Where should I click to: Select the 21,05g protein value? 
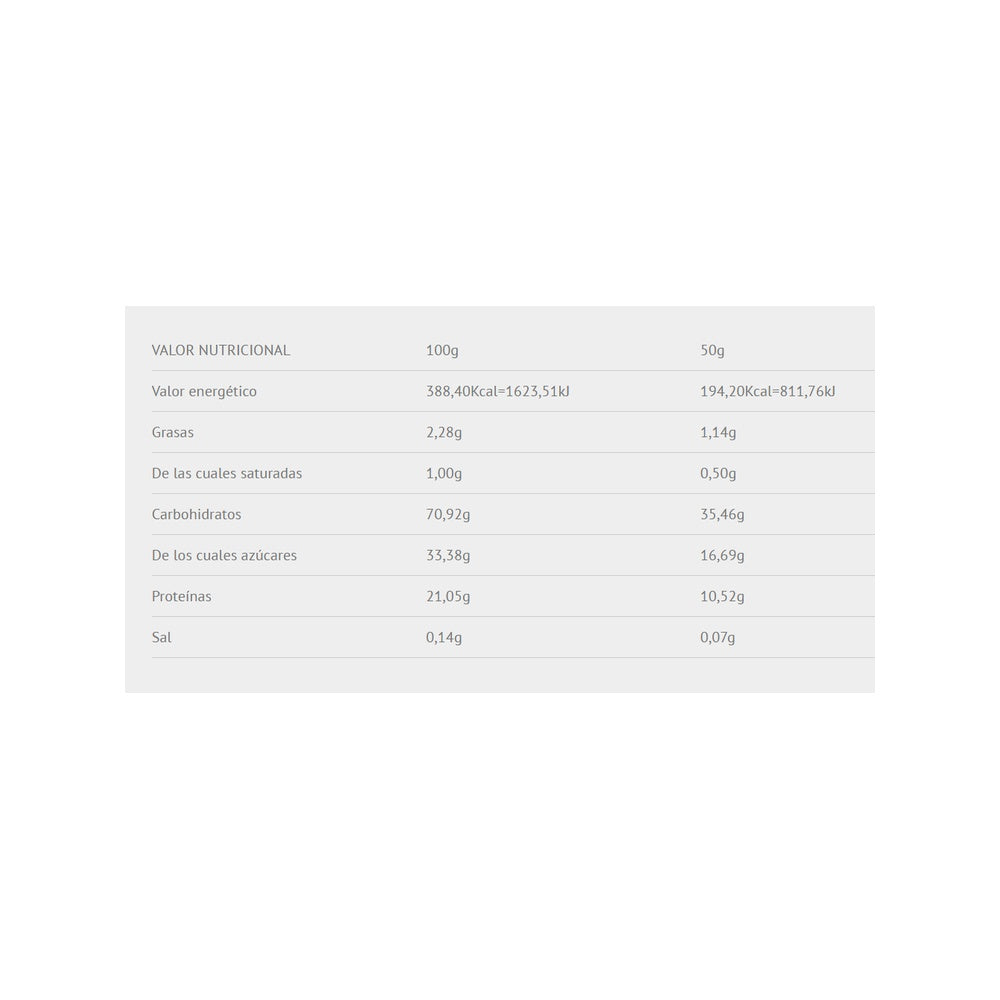coord(448,596)
